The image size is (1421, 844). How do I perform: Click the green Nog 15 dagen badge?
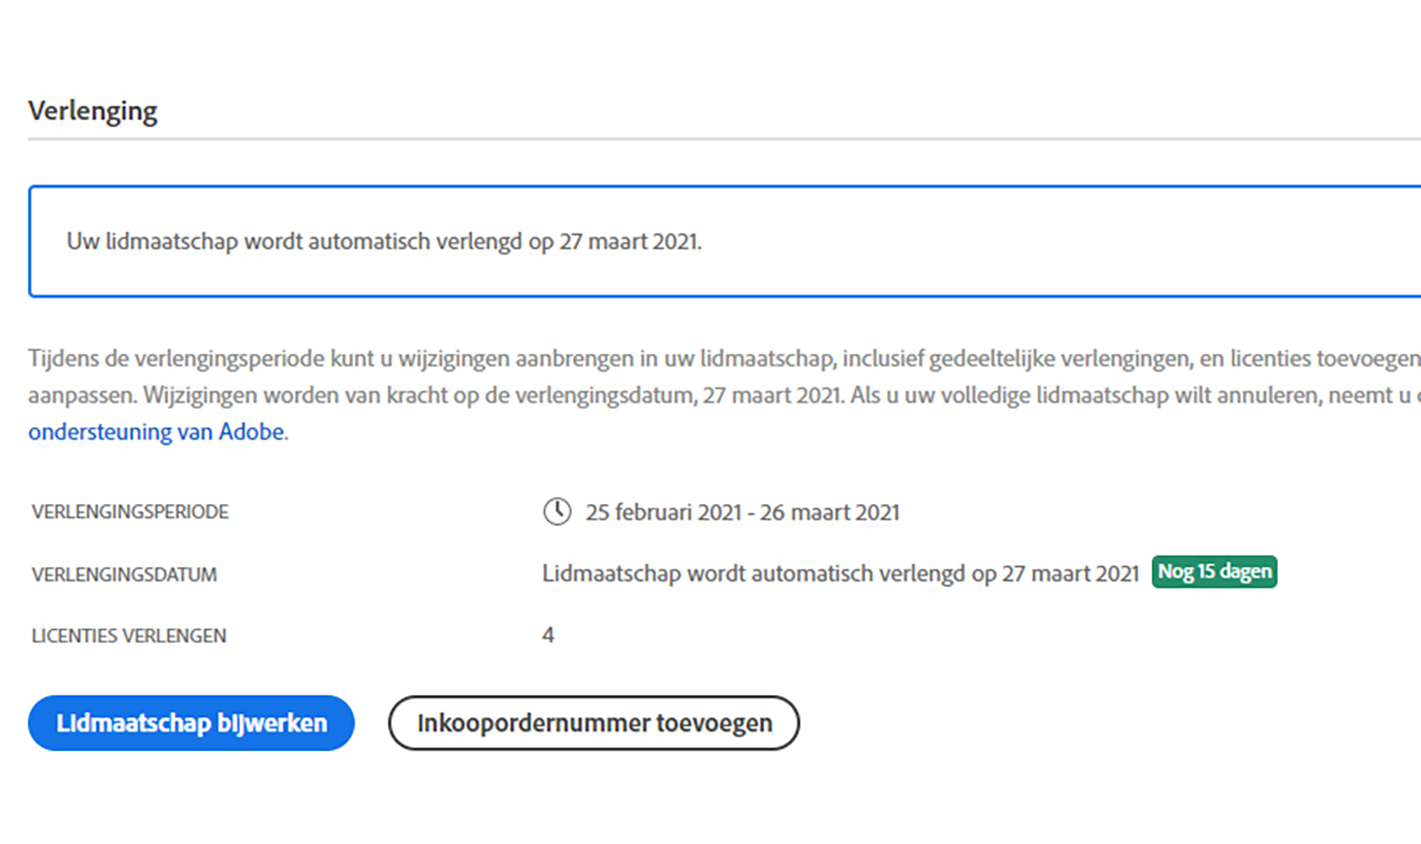pos(1214,572)
